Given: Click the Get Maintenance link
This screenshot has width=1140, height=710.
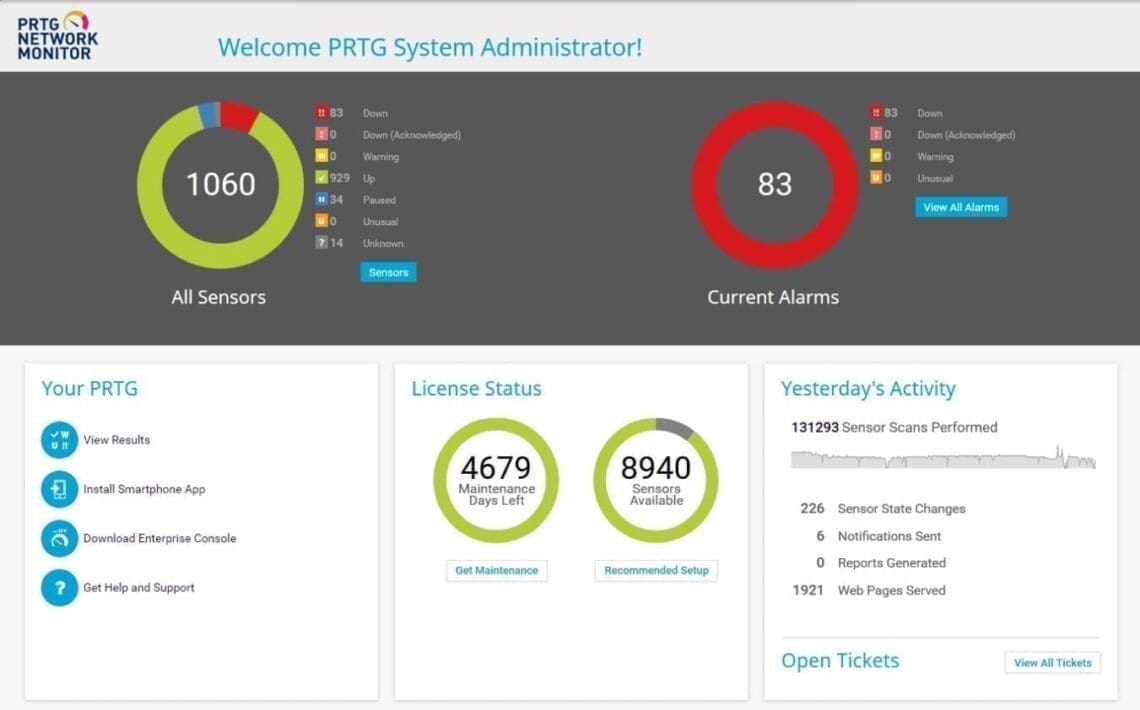Looking at the screenshot, I should coord(496,570).
